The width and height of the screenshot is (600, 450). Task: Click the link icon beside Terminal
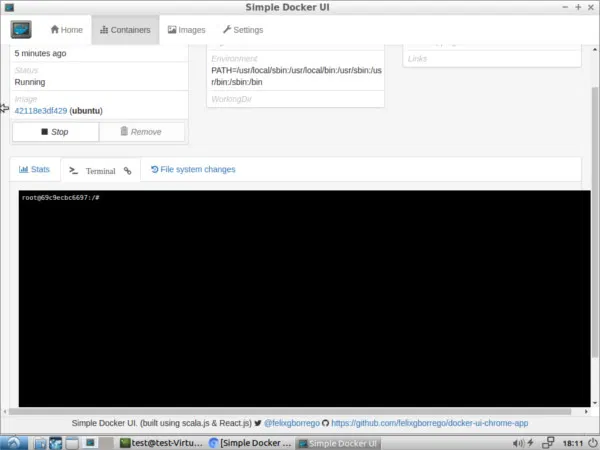tap(127, 171)
